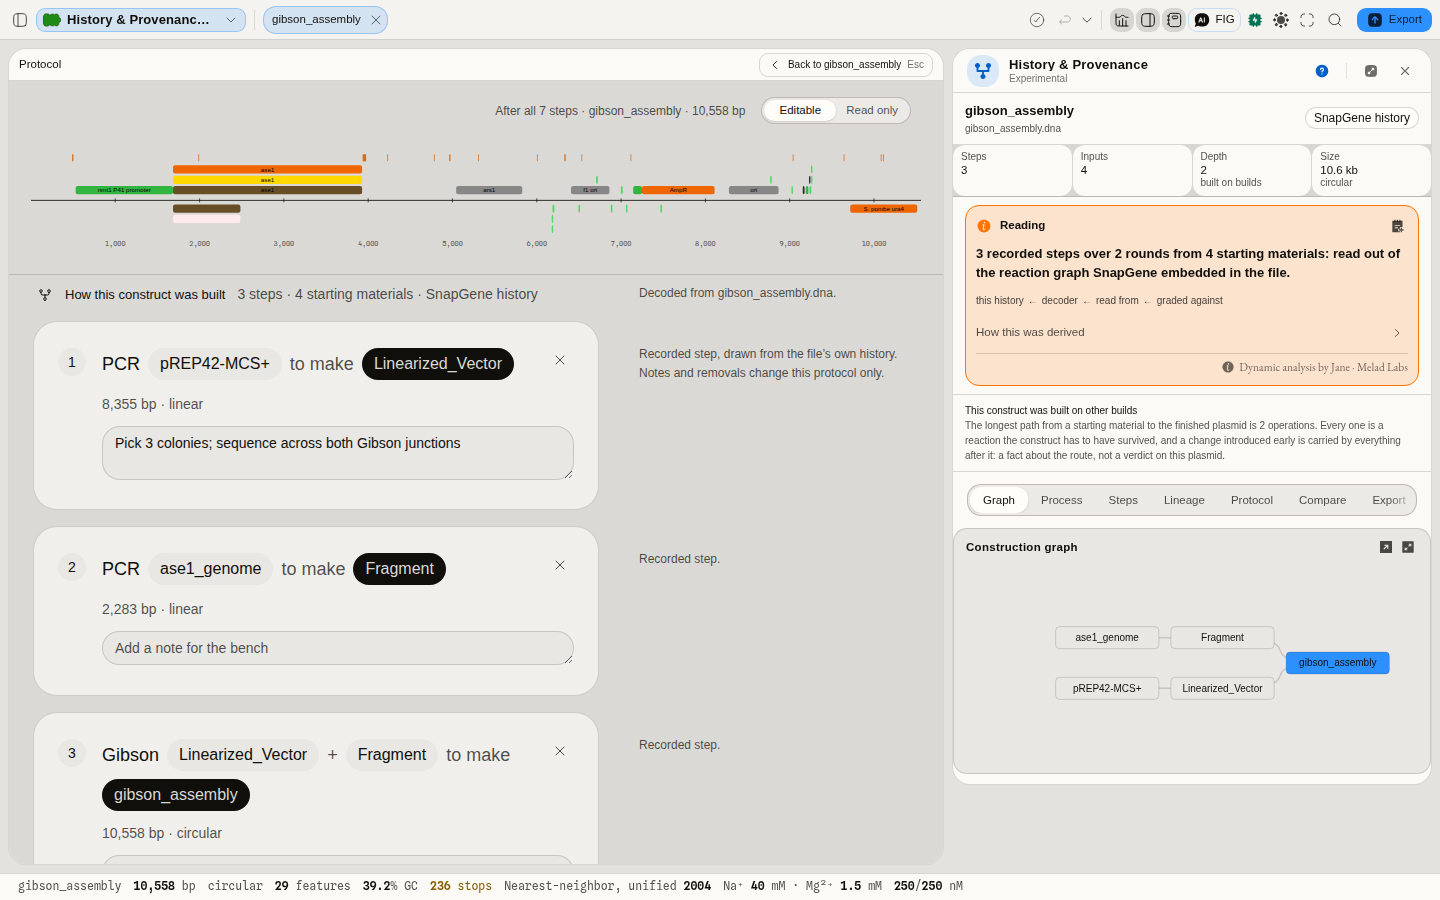The image size is (1440, 900).
Task: Remove step 1 PCR pREP42-MCS+ with its X
Action: tap(560, 360)
